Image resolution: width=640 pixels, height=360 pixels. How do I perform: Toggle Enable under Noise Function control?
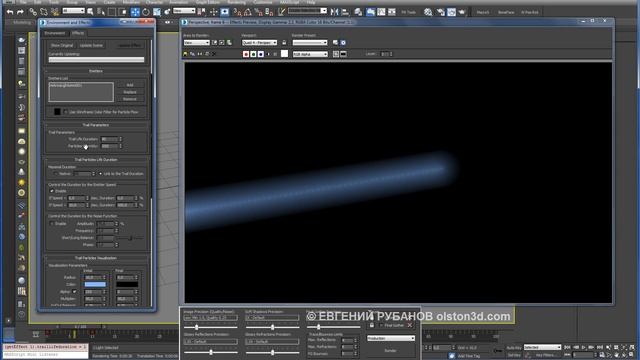51,223
